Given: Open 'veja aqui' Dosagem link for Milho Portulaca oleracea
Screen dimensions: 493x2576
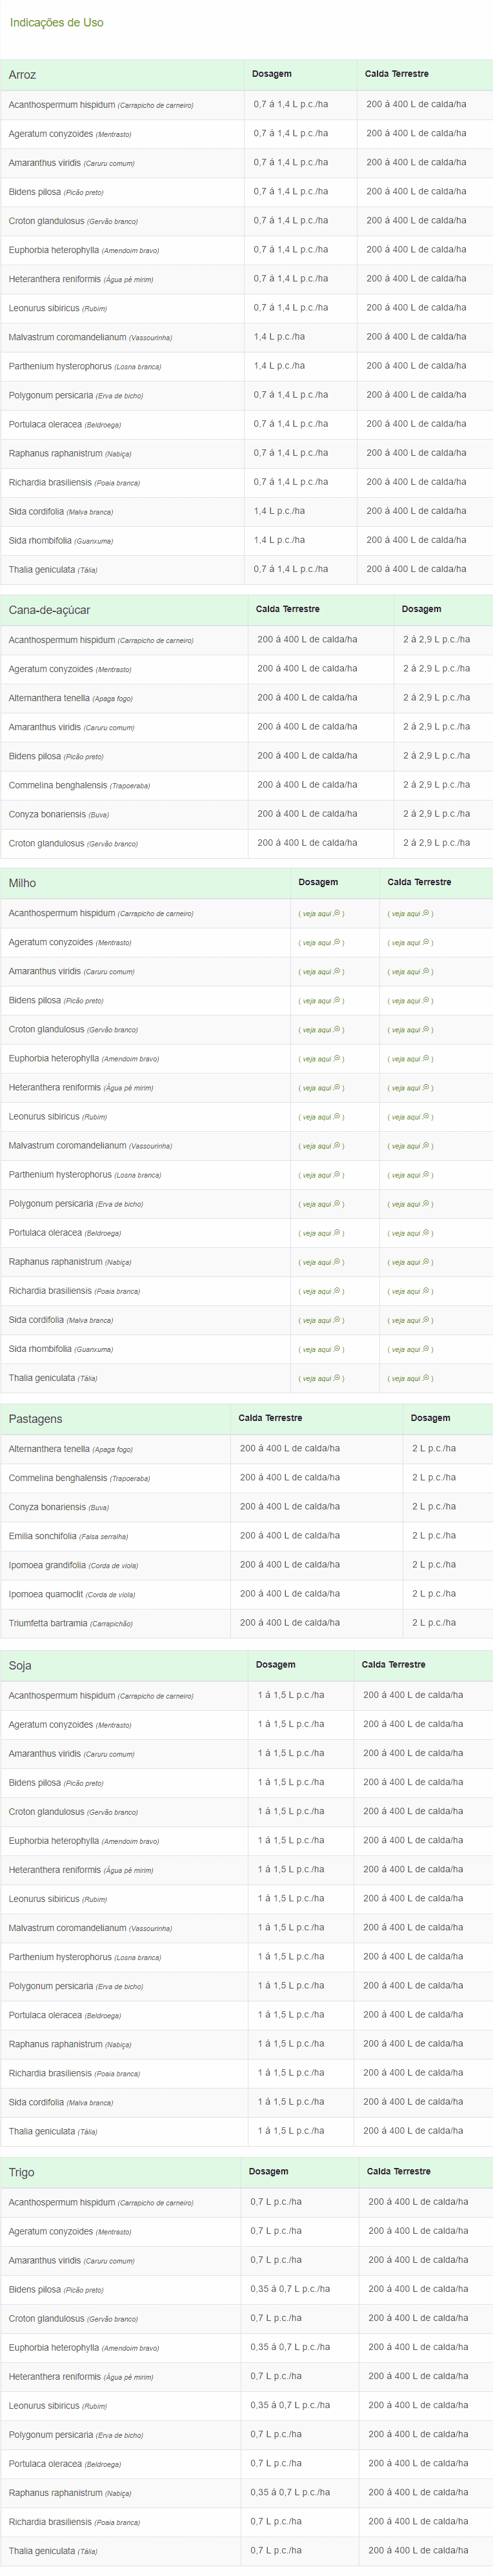Looking at the screenshot, I should 317,1233.
